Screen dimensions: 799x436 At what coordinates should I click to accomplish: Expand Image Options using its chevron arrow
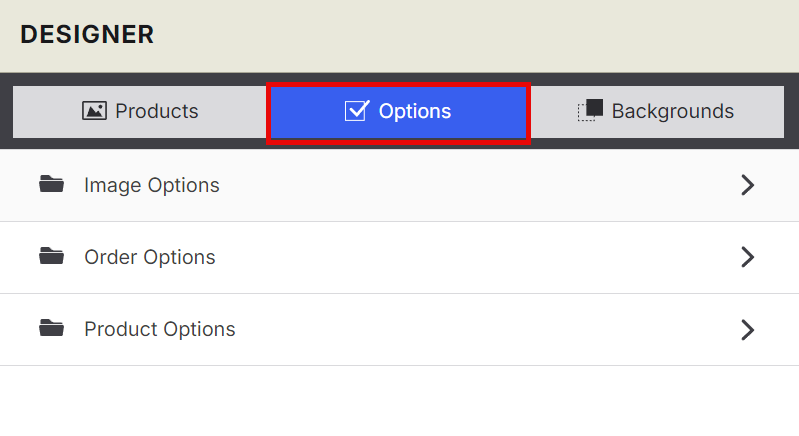(747, 185)
